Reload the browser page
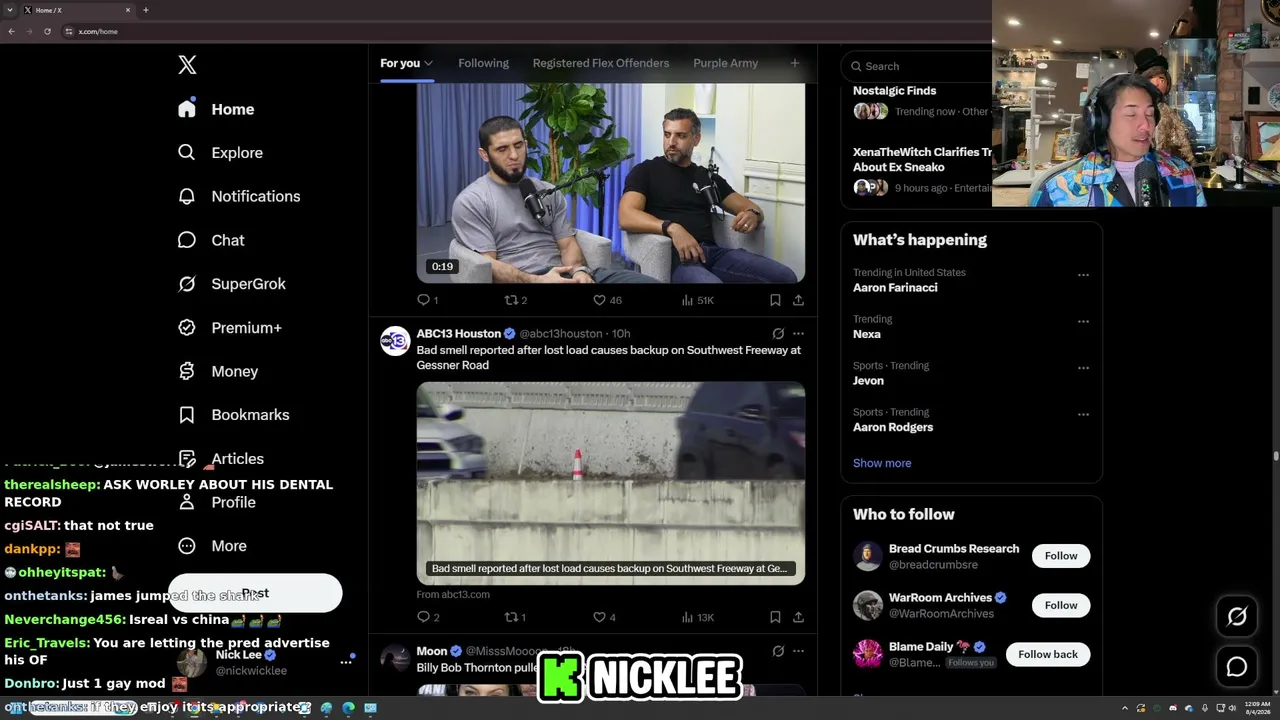 pyautogui.click(x=47, y=31)
